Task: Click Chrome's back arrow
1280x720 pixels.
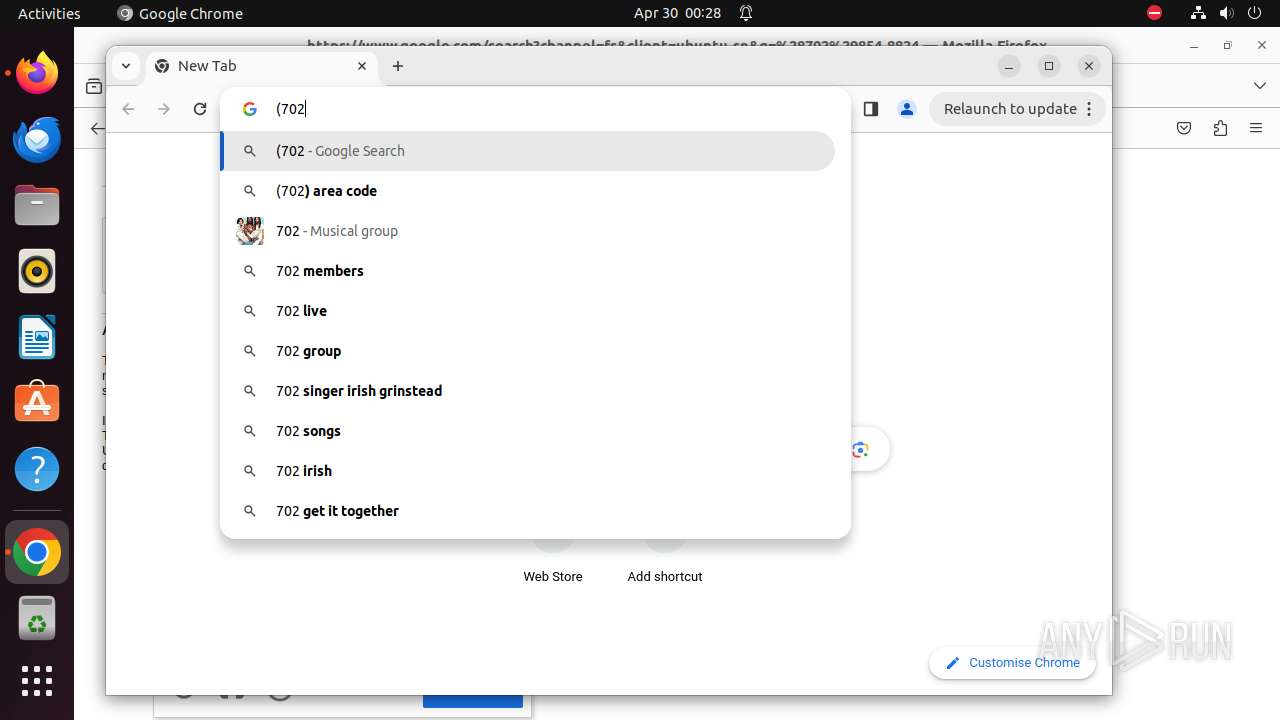Action: click(x=128, y=109)
